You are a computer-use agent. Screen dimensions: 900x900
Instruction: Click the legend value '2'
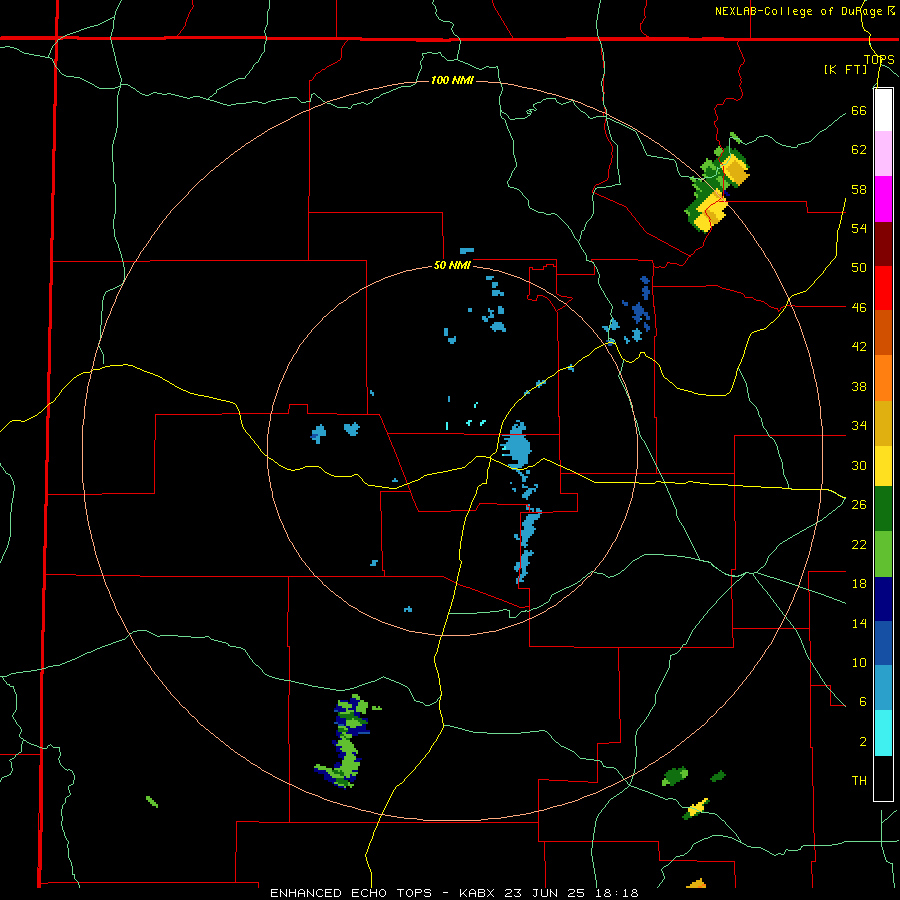[x=863, y=742]
